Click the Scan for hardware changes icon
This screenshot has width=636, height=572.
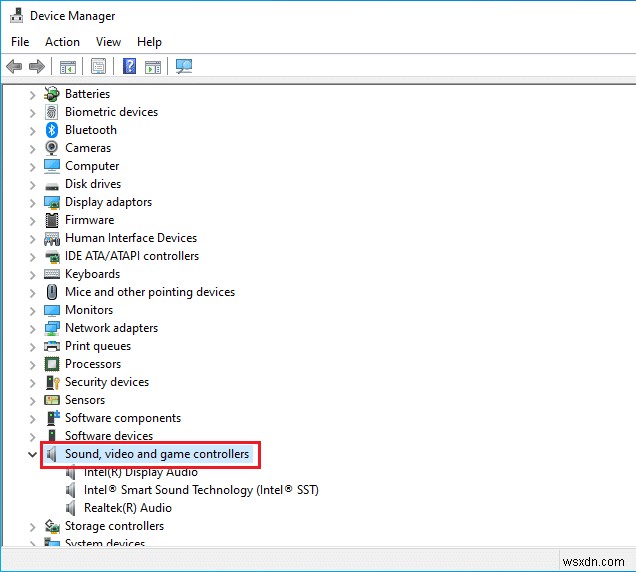point(184,66)
